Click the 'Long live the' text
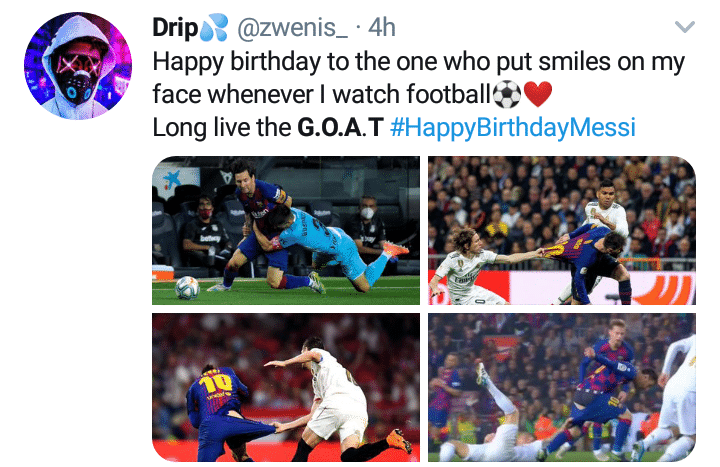720x467 pixels. (222, 127)
